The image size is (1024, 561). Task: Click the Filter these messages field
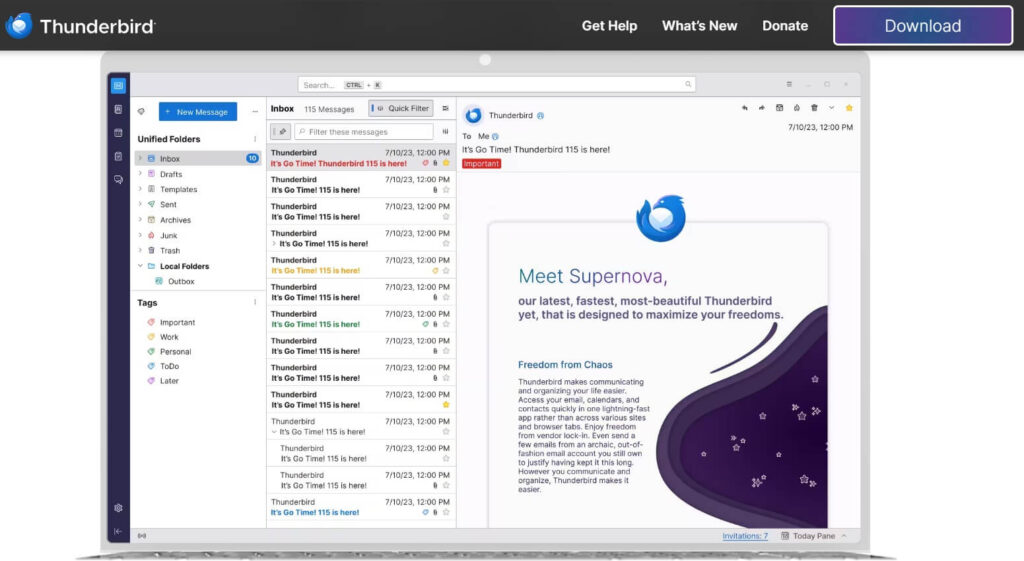coord(364,131)
